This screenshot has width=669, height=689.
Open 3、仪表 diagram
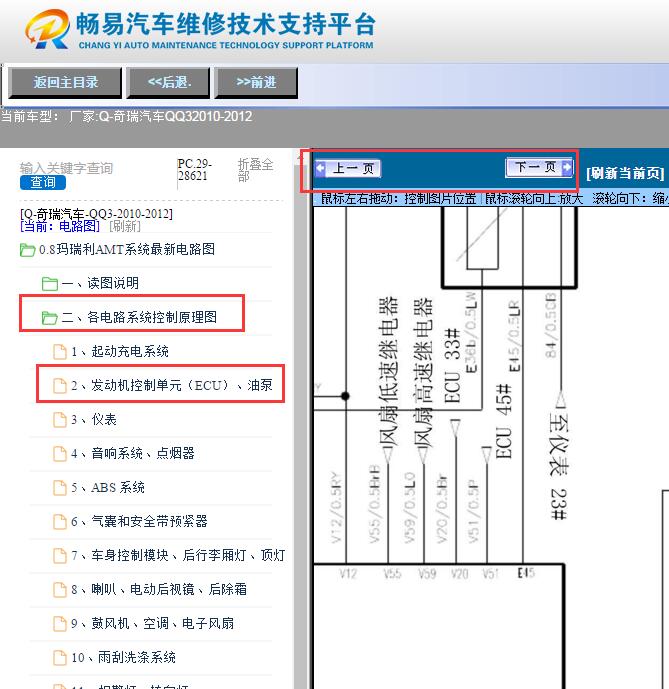94,420
